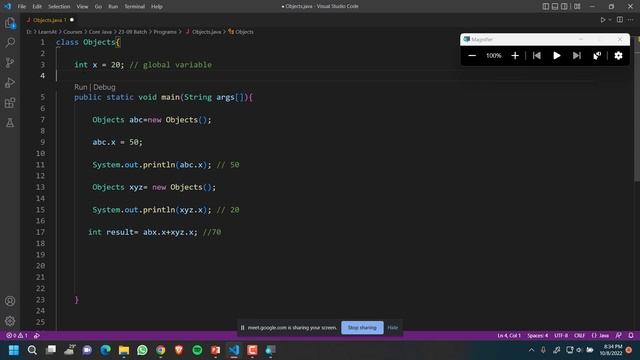Split the editor to the right

620,20
